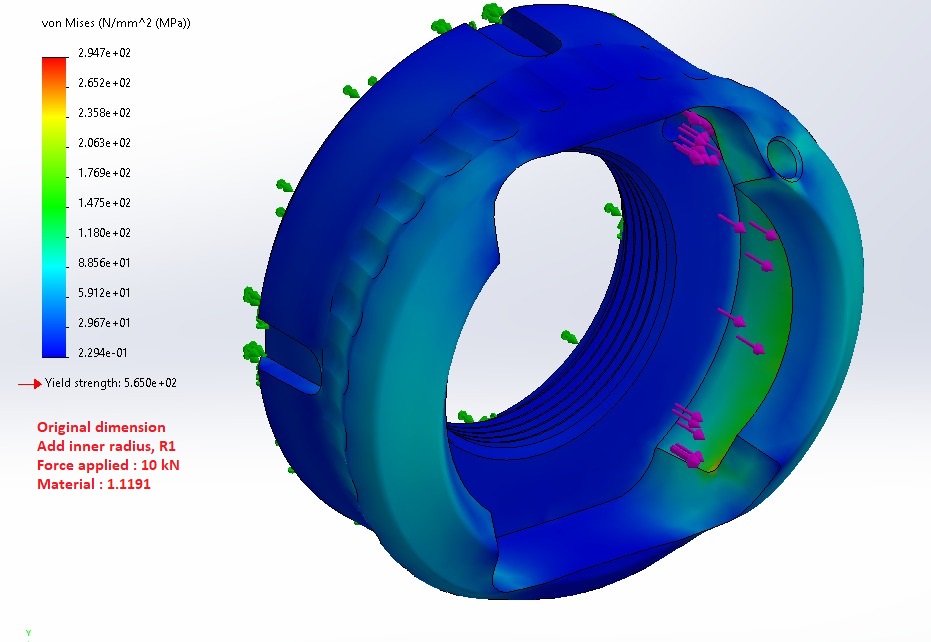Click the 'Material : 1.1191' annotation

tap(94, 484)
